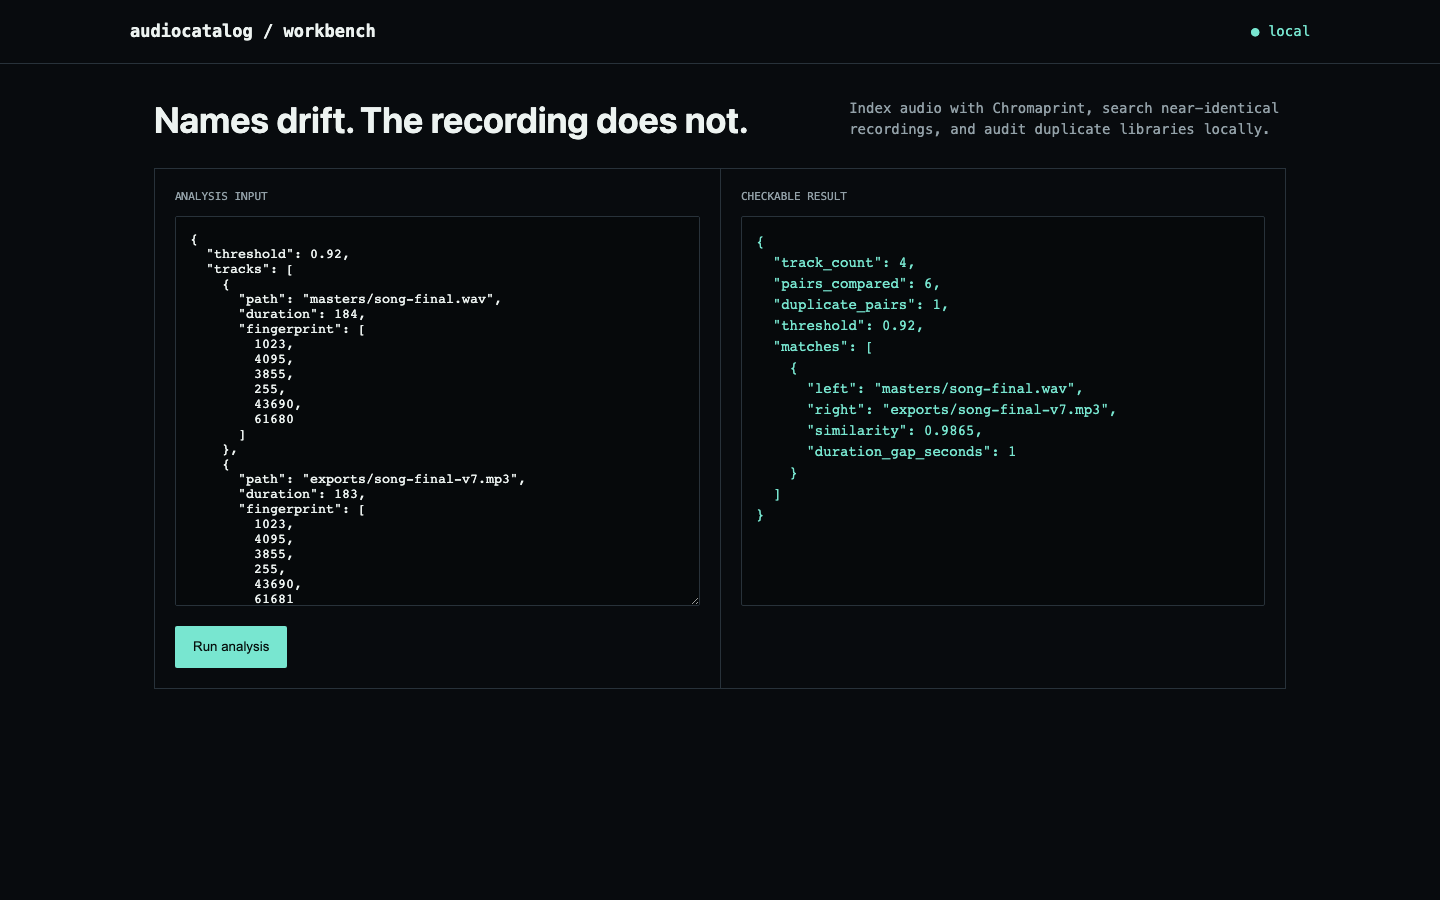
Task: Click the headline Names drift. The recording does not.
Action: point(451,121)
